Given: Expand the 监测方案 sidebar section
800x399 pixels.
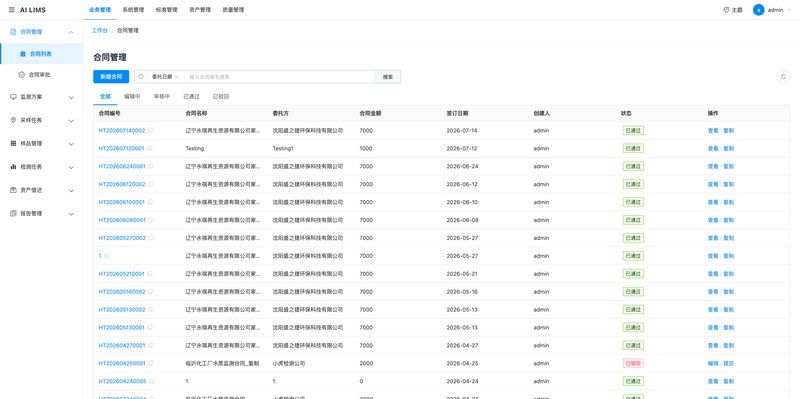Looking at the screenshot, I should tap(71, 97).
